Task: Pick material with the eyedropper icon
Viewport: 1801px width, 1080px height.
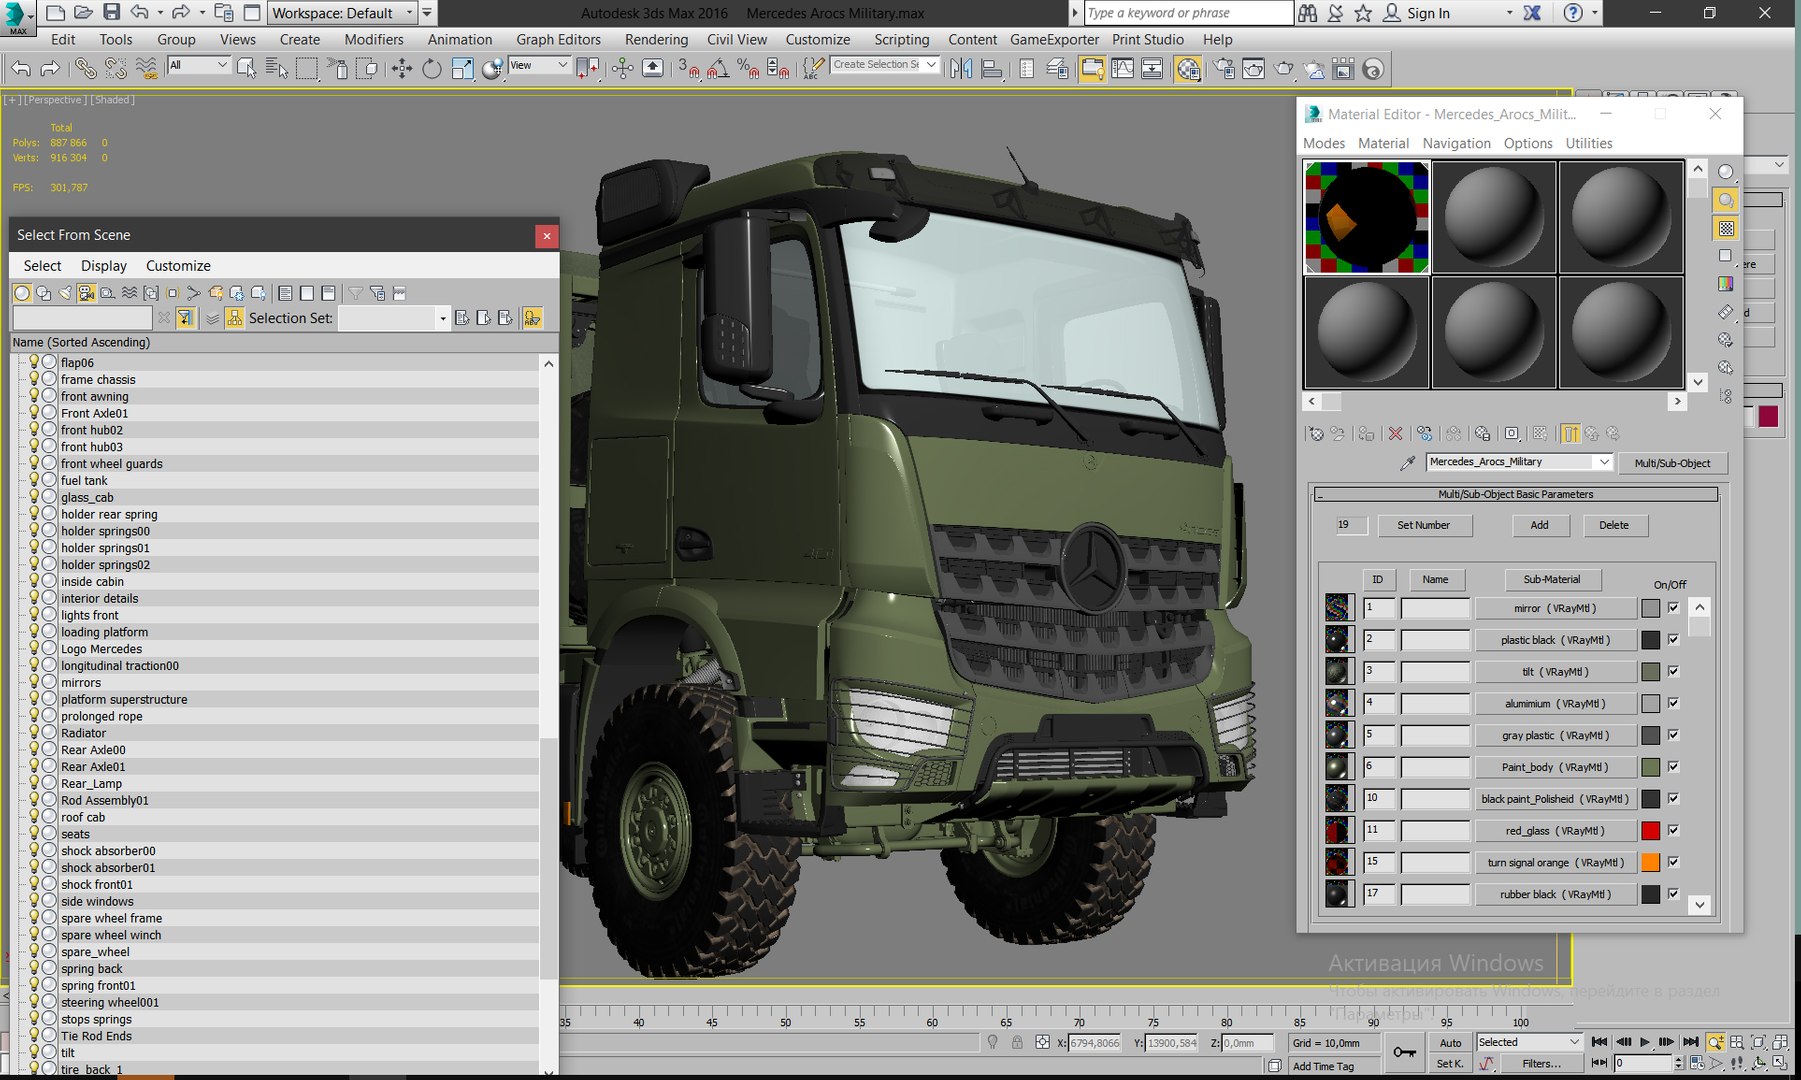Action: (1407, 462)
